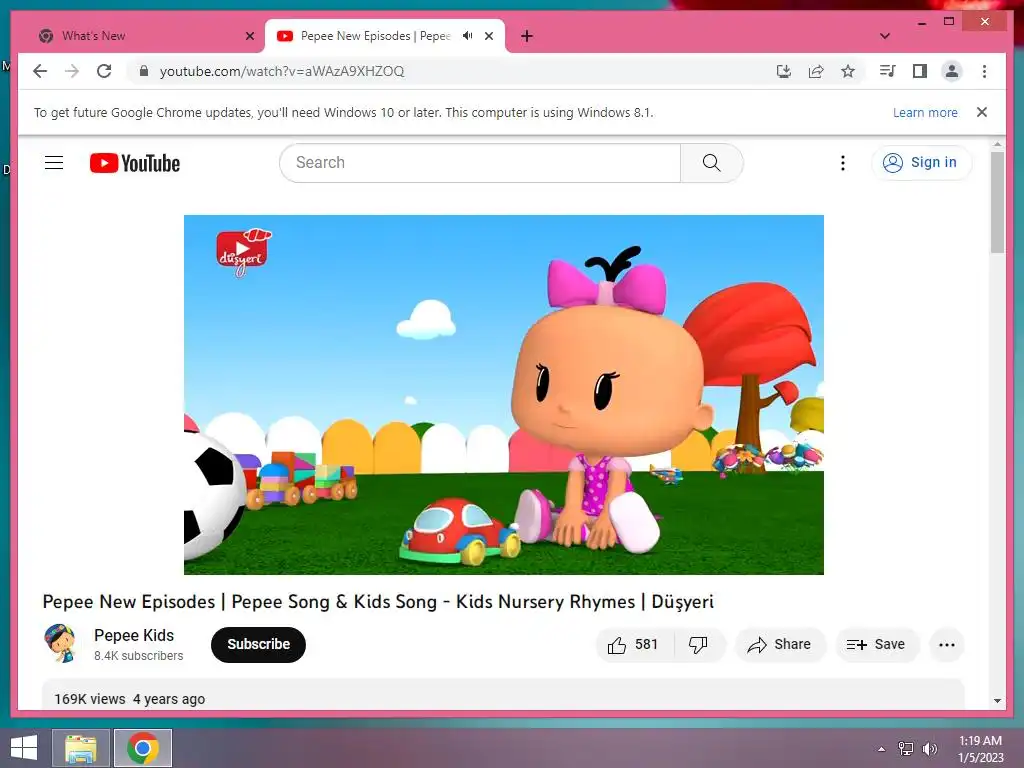This screenshot has width=1024, height=768.
Task: Expand the 169K views description box
Action: [503, 695]
